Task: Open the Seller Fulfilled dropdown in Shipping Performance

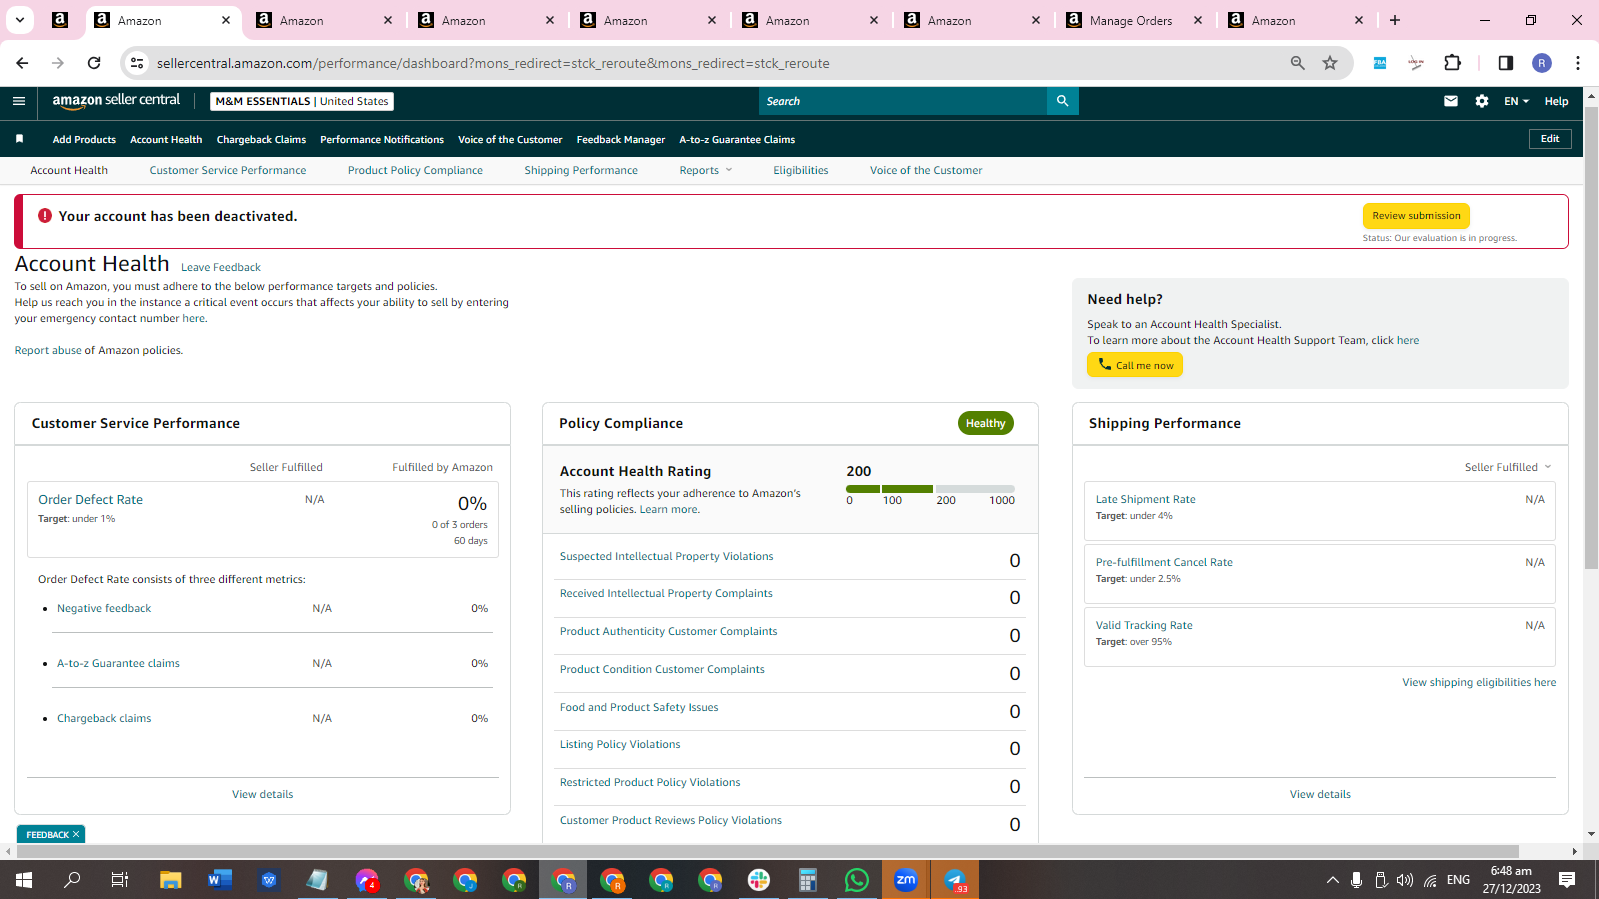Action: pos(1508,467)
